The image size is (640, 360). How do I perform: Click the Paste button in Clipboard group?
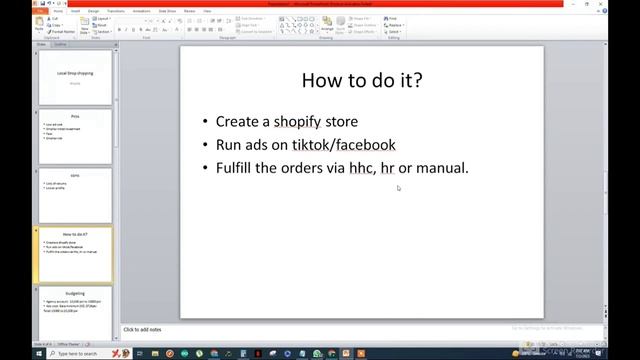39,24
